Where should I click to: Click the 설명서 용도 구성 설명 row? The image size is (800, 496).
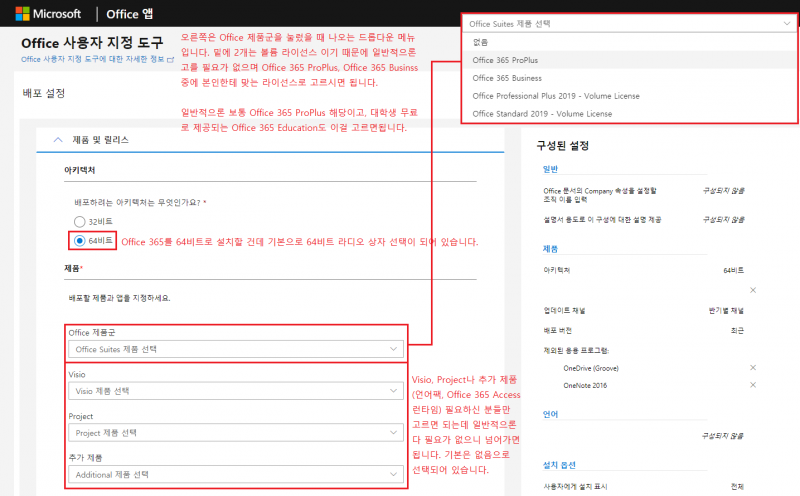(x=643, y=219)
